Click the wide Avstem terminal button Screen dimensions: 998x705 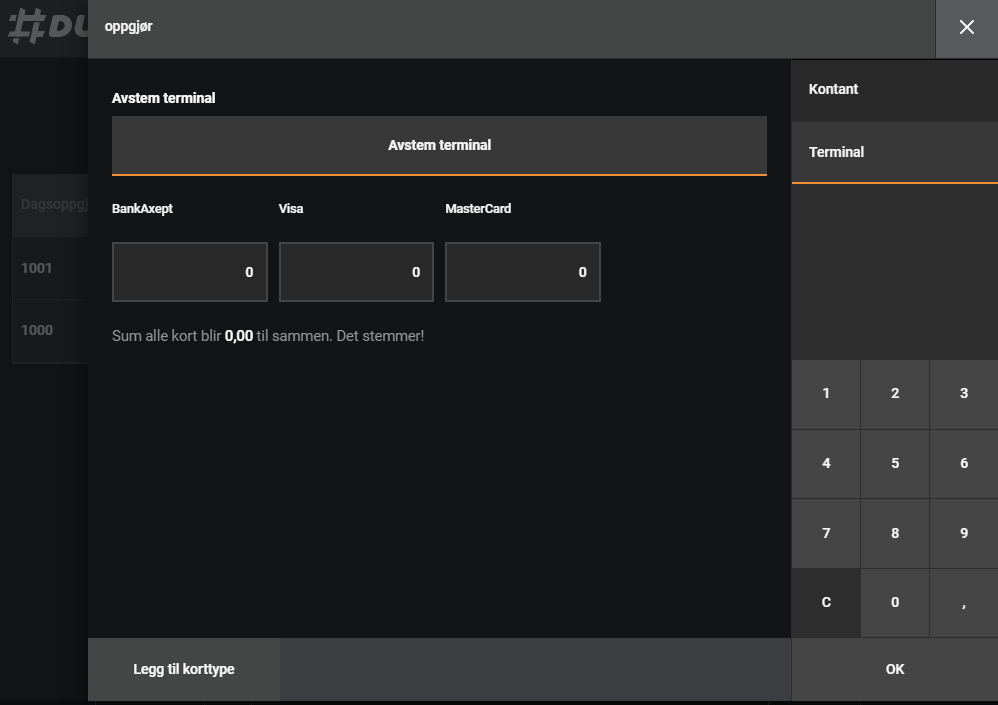[x=439, y=145]
